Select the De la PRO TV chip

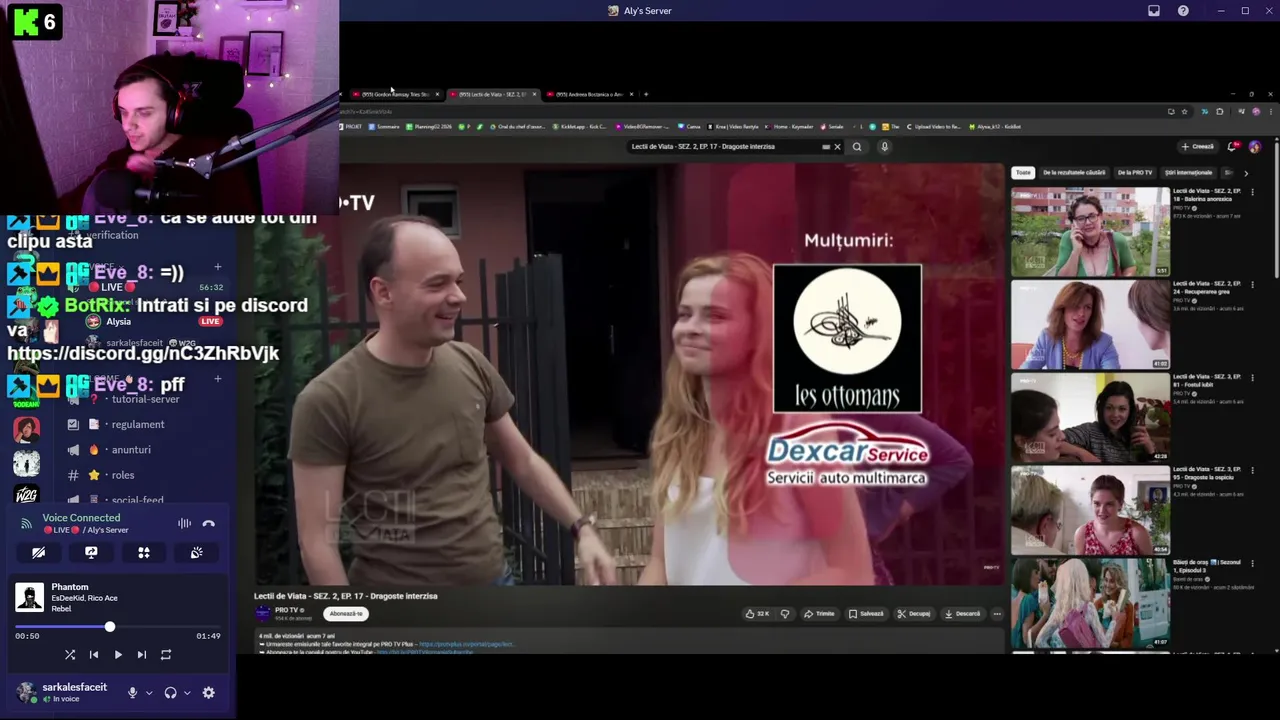click(x=1135, y=173)
